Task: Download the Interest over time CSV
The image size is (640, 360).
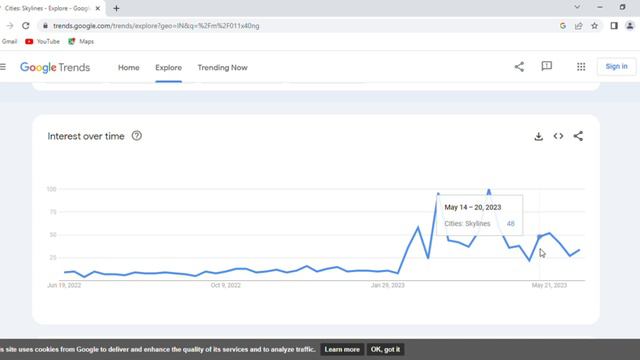Action: point(538,136)
